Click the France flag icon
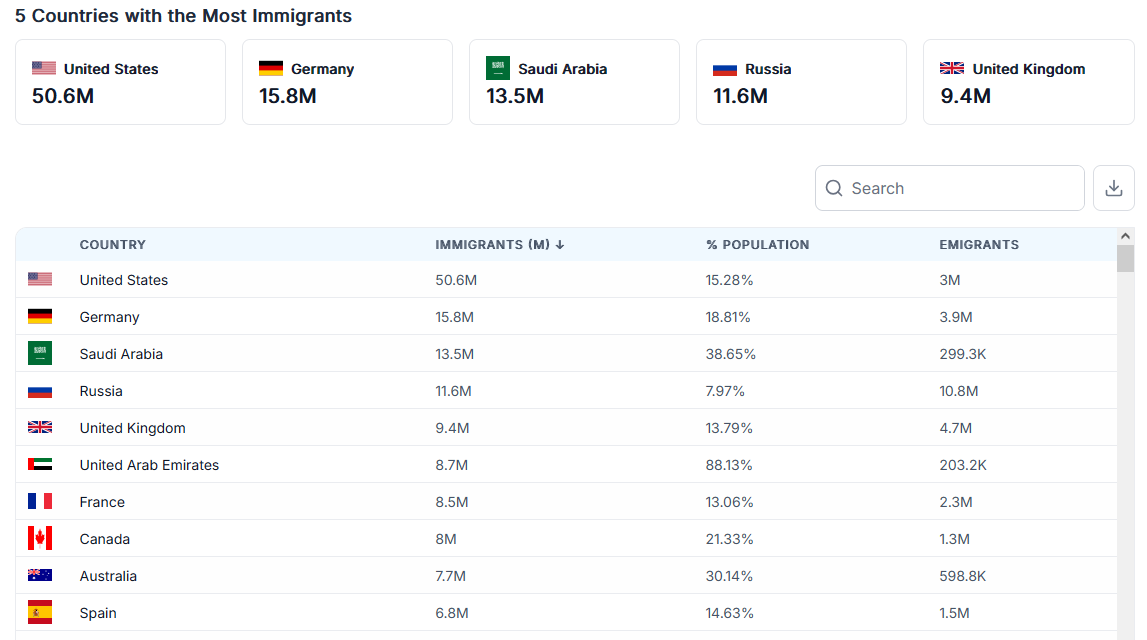The image size is (1147, 640). pyautogui.click(x=40, y=501)
